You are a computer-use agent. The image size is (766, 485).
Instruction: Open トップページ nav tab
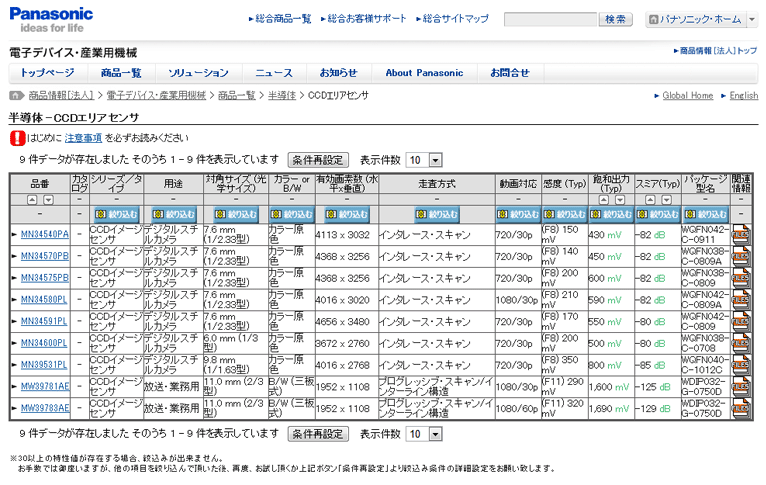(47, 73)
